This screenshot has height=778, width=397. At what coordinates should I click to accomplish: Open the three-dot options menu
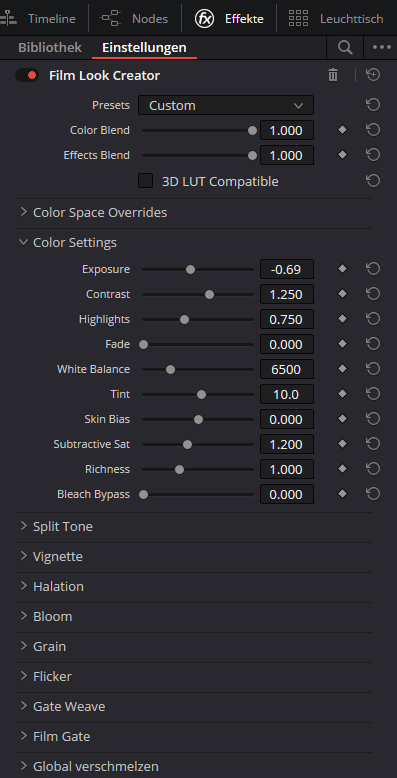click(382, 48)
